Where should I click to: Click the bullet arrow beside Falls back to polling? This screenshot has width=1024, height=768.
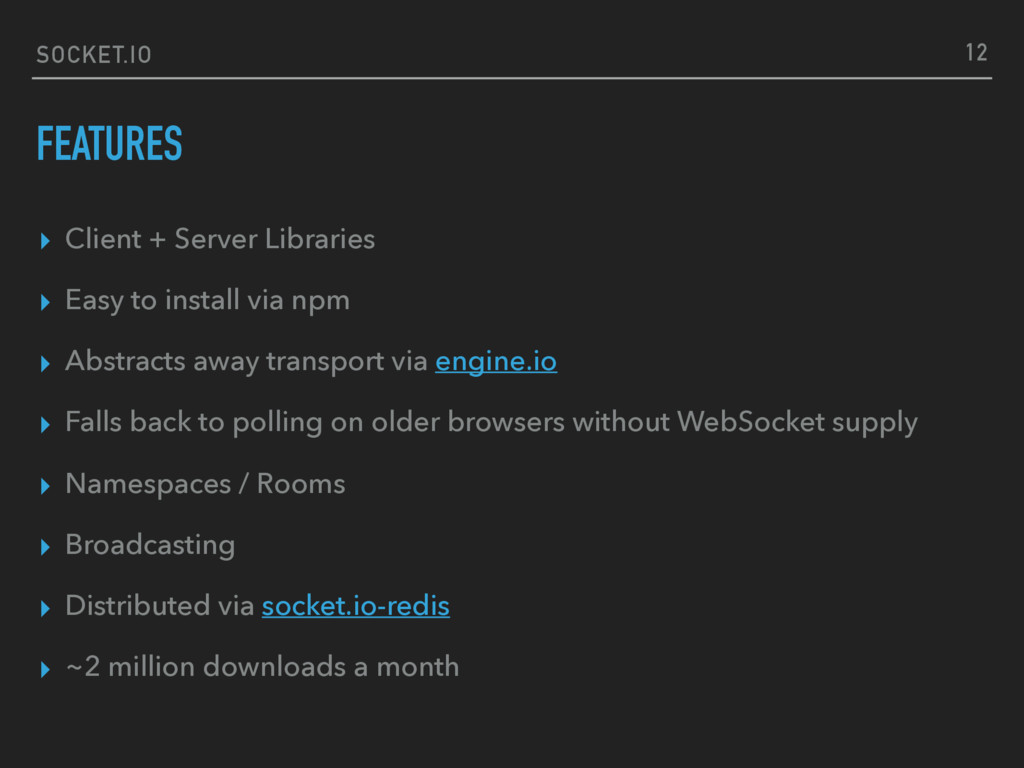[43, 424]
